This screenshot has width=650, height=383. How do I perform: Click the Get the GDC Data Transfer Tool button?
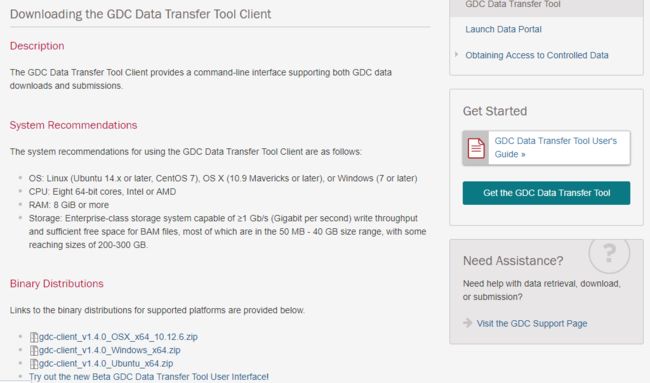546,193
